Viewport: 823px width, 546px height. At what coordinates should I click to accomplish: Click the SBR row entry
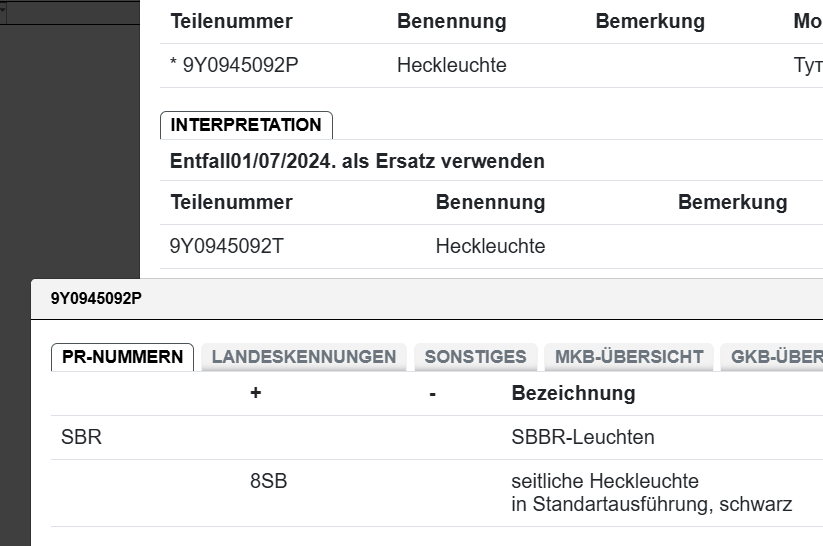(82, 437)
